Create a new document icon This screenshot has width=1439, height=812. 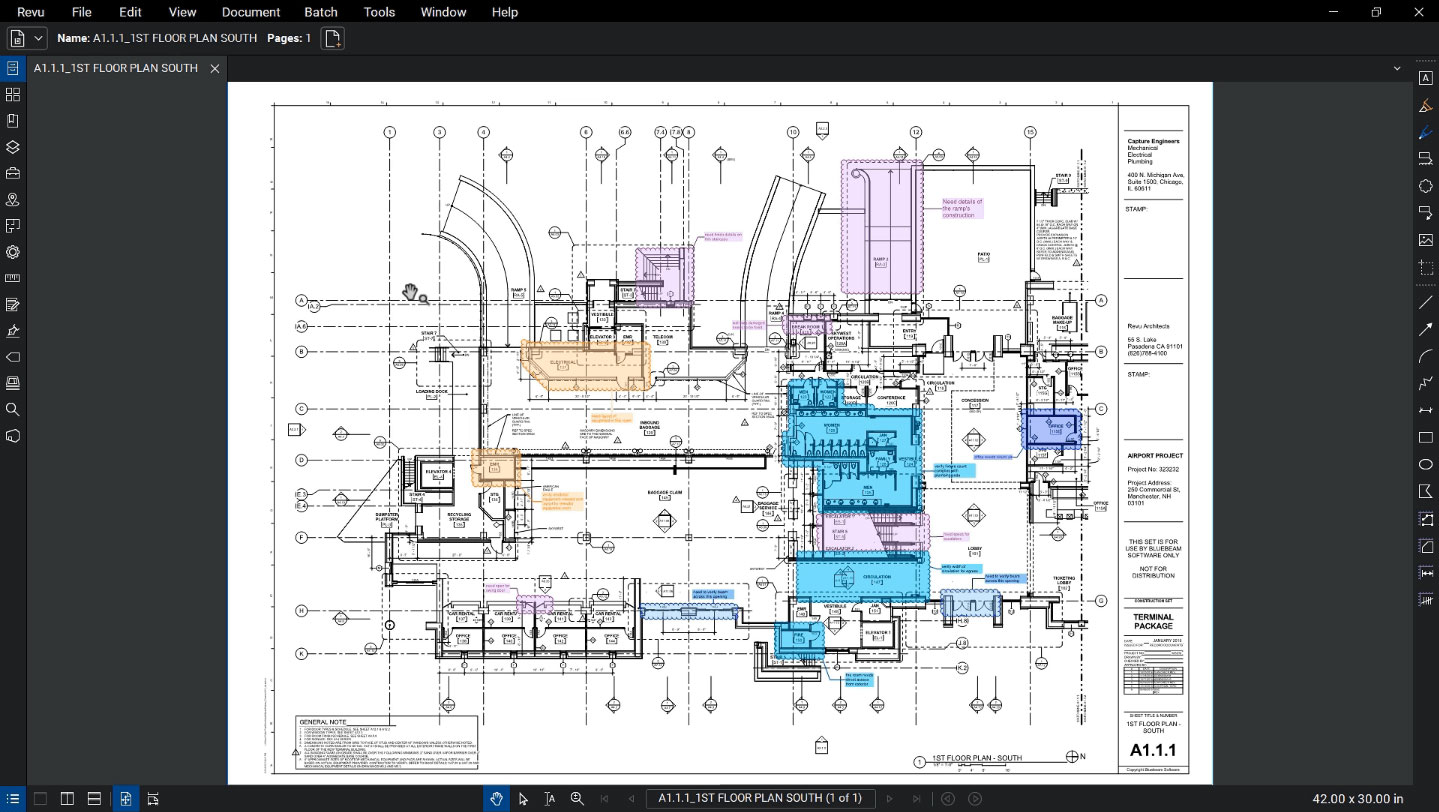pyautogui.click(x=333, y=38)
